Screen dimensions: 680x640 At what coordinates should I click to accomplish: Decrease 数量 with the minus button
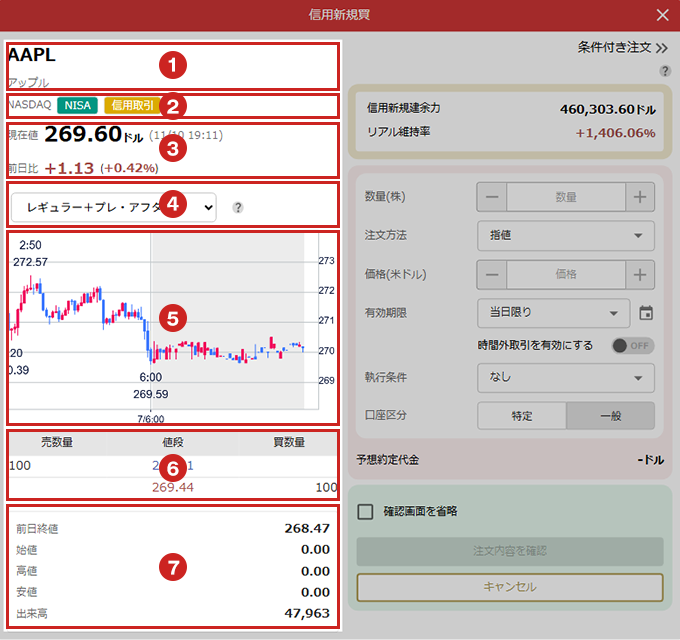click(492, 198)
